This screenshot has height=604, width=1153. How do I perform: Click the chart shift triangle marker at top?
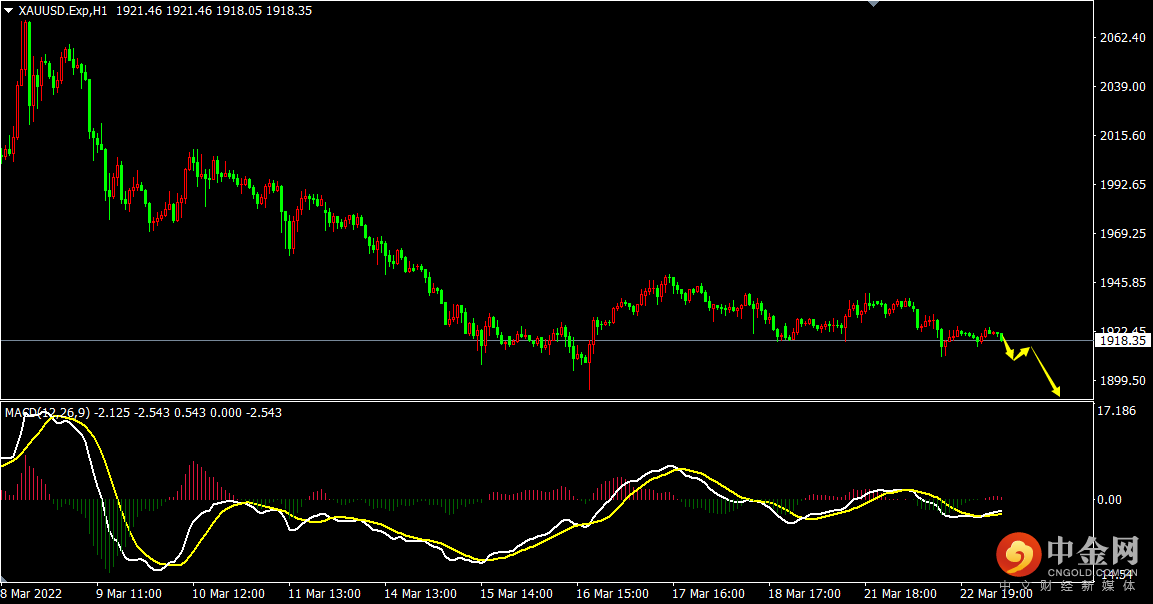tap(873, 4)
